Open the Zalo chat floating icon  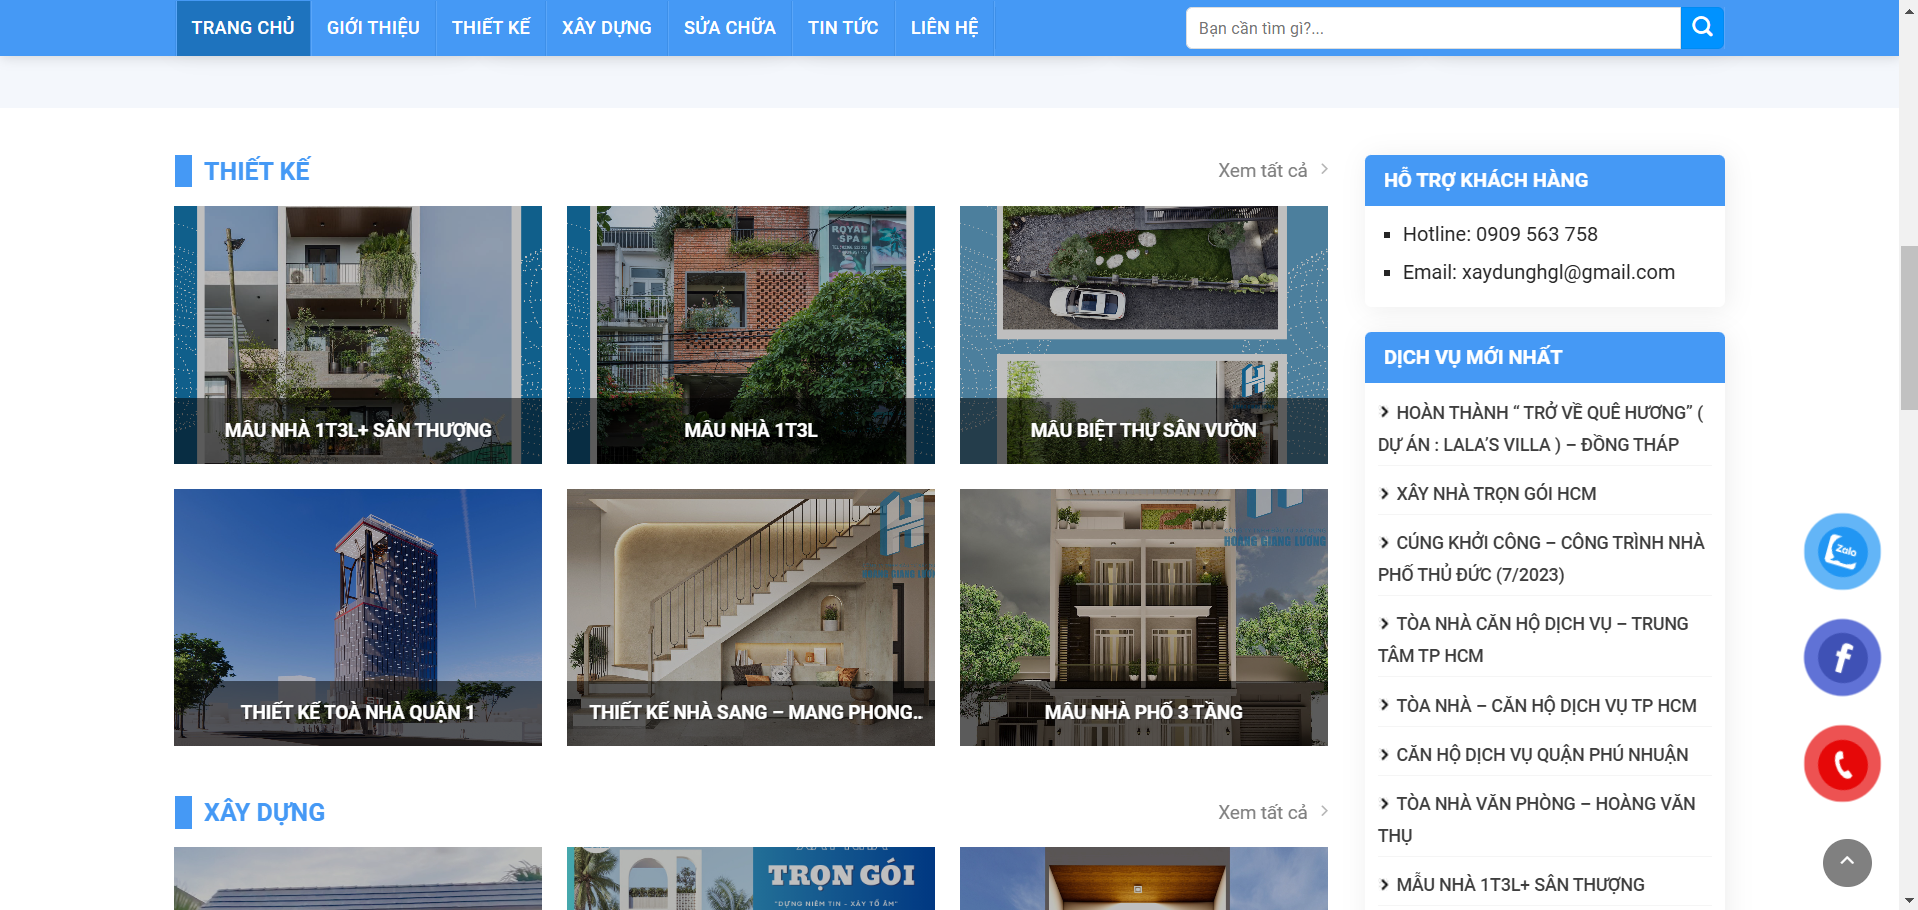tap(1842, 552)
